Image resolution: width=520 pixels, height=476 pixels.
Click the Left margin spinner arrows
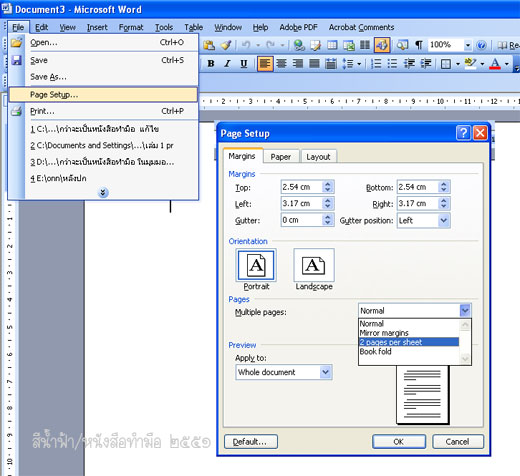[x=328, y=203]
